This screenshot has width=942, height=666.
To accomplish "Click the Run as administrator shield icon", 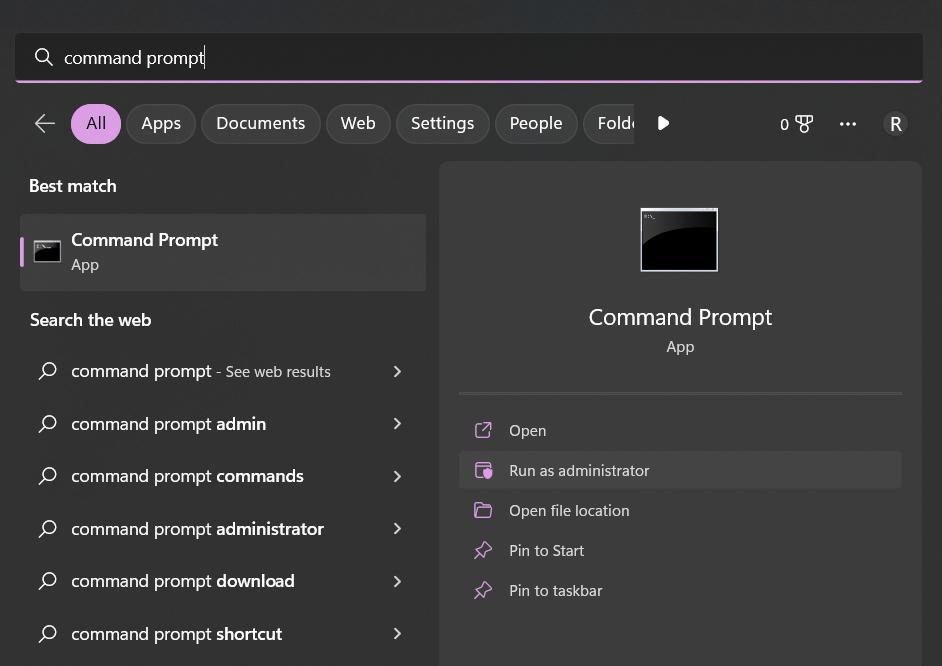I will tap(483, 470).
